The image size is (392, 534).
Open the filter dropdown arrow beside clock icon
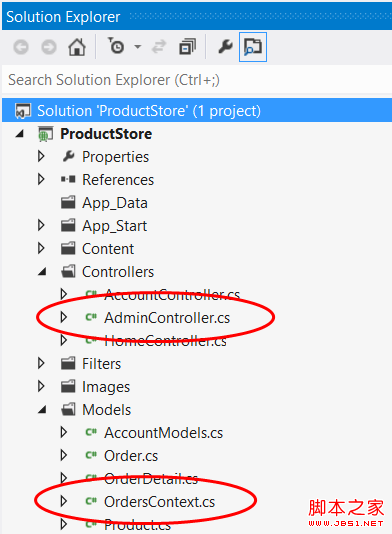click(x=138, y=47)
